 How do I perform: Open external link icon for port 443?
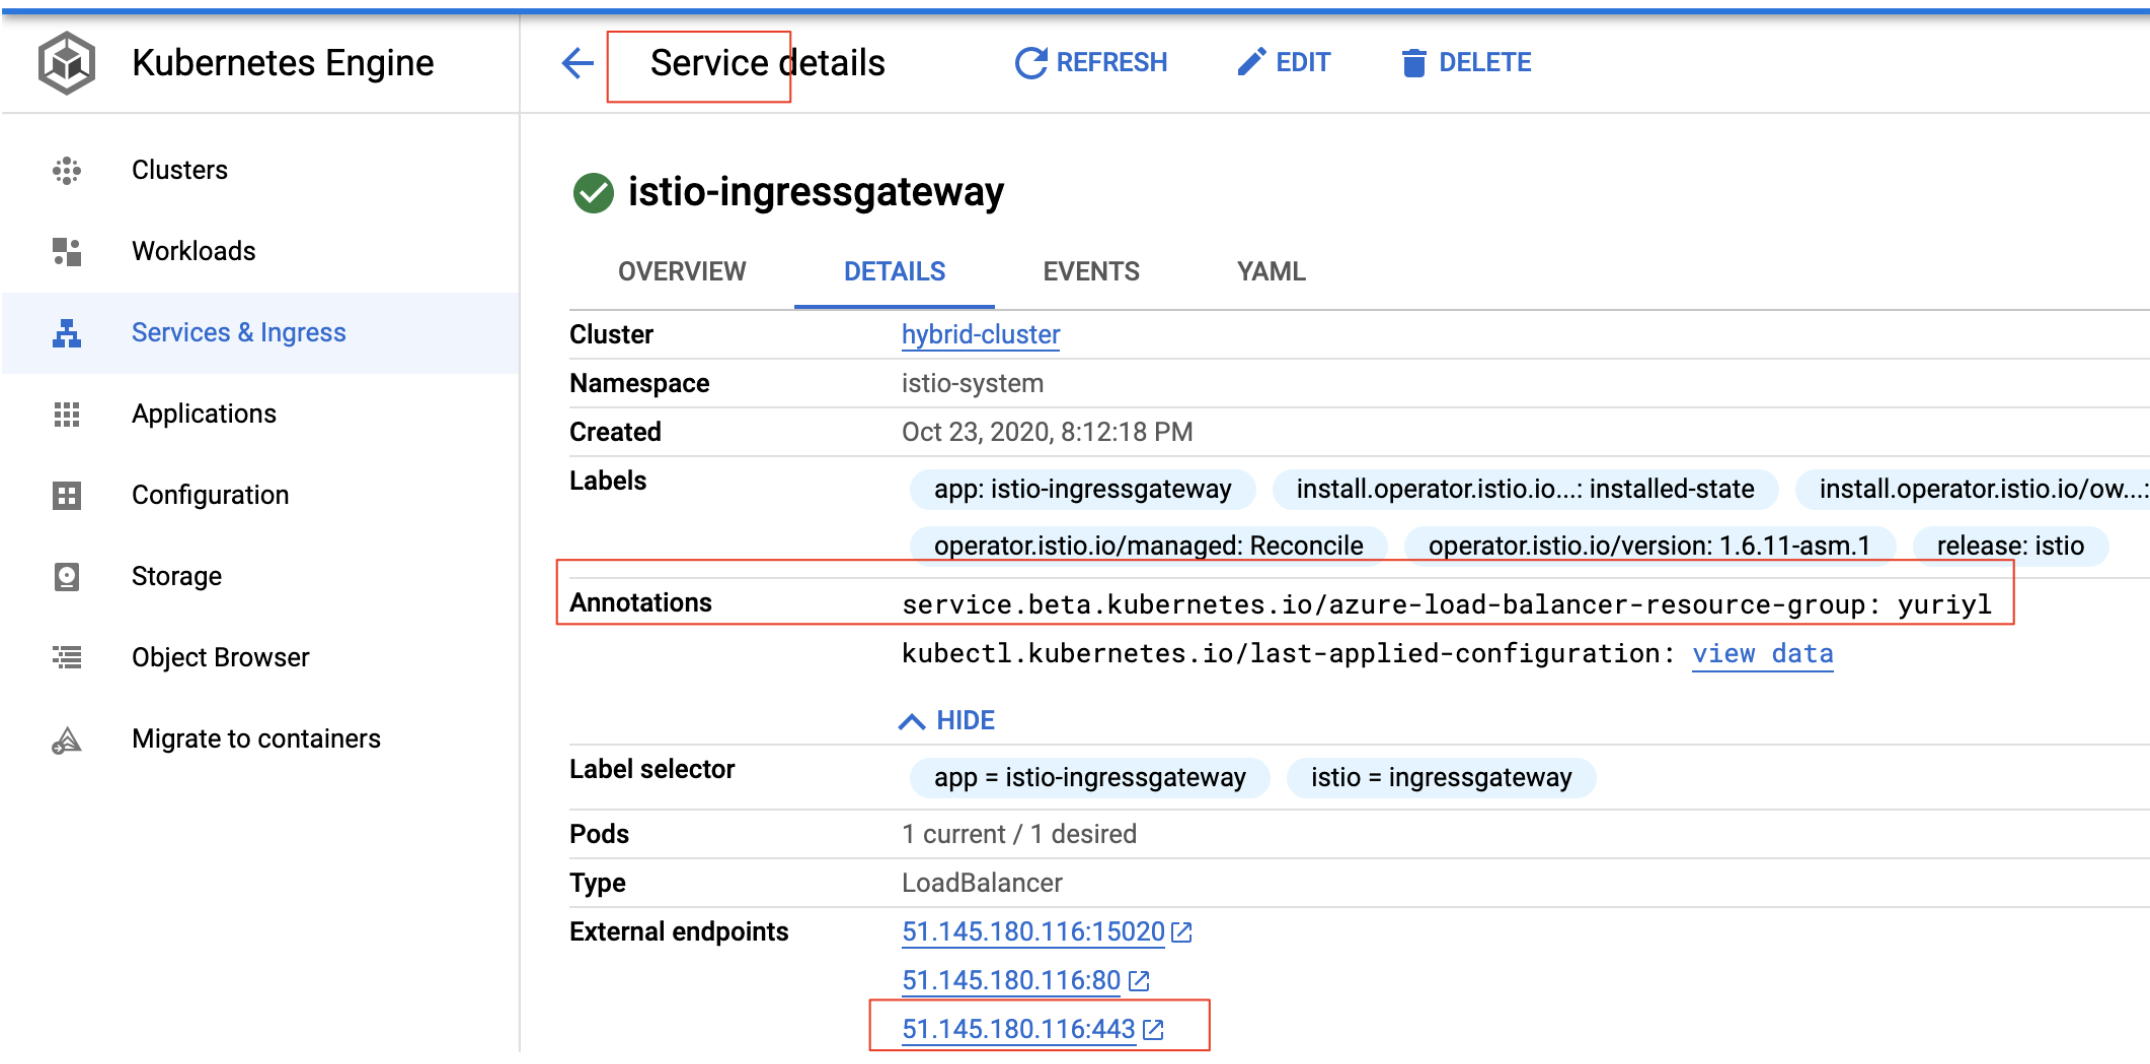pos(1153,1030)
